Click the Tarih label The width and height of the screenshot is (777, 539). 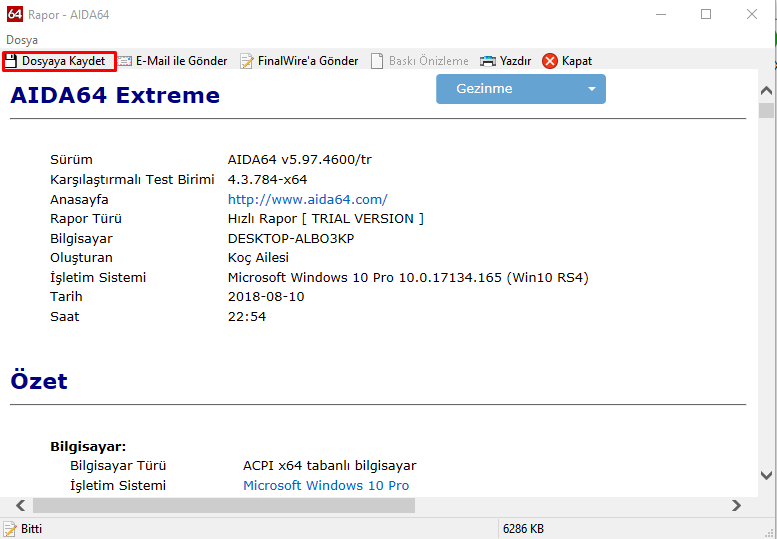66,296
